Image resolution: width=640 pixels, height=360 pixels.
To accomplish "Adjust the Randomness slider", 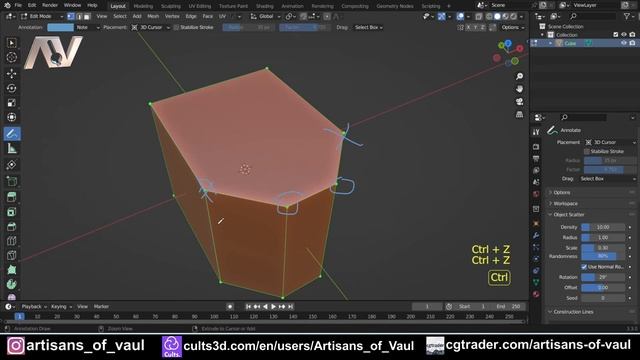I will coord(603,256).
